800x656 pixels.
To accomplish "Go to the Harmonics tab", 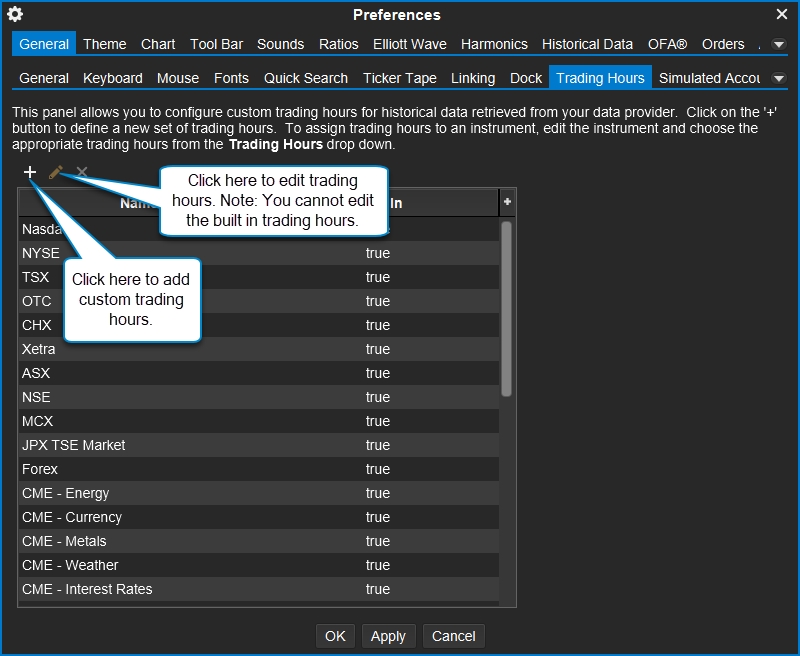I will (x=494, y=44).
